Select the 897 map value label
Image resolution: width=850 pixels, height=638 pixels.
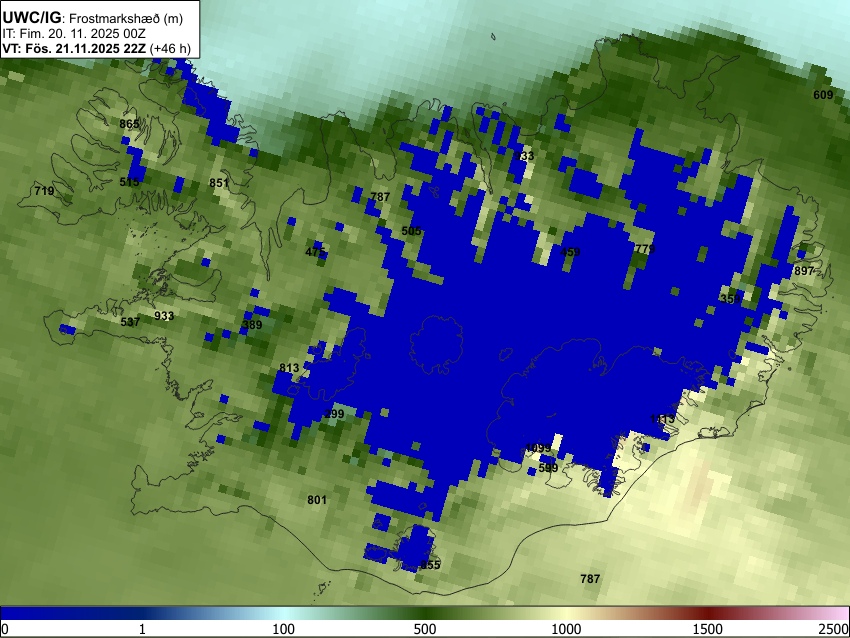(x=804, y=271)
